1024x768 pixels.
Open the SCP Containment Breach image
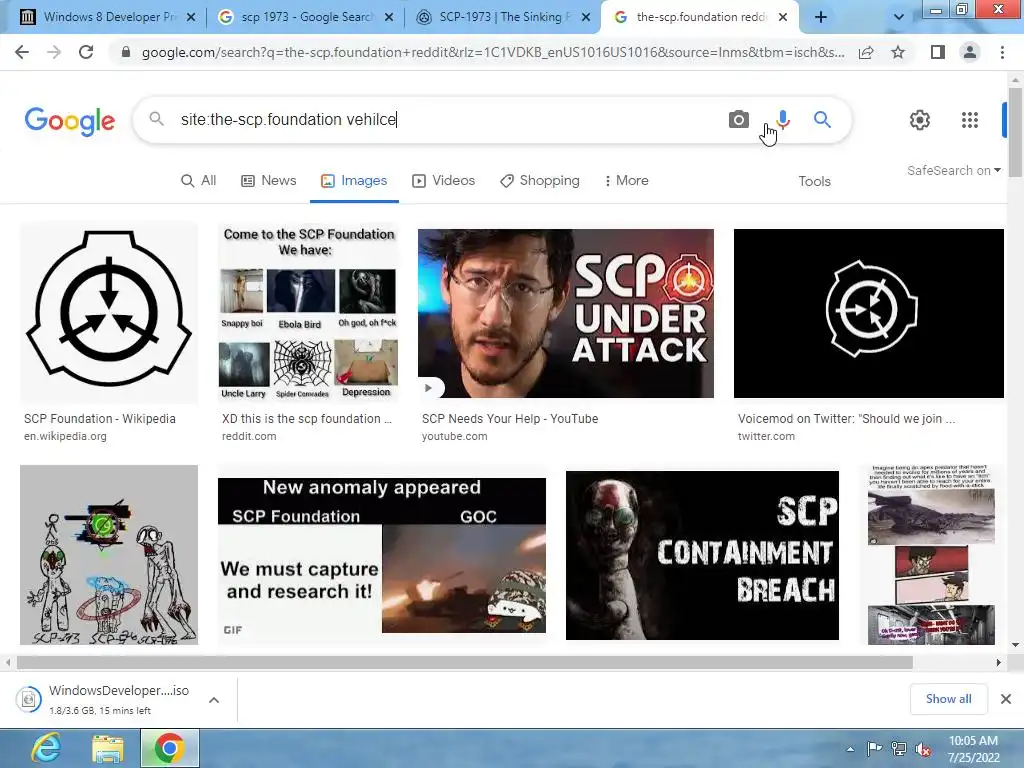702,555
